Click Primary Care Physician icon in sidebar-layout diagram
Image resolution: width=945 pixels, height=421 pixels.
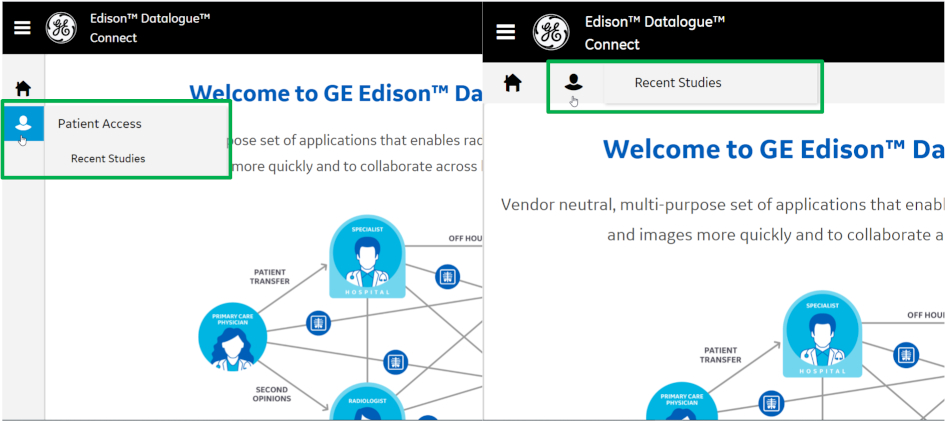coord(233,337)
